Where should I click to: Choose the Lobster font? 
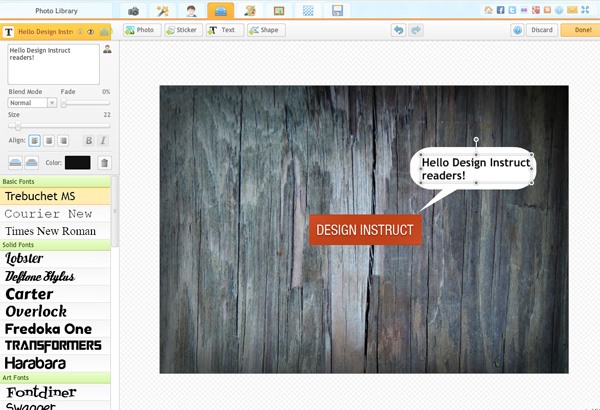(55, 259)
